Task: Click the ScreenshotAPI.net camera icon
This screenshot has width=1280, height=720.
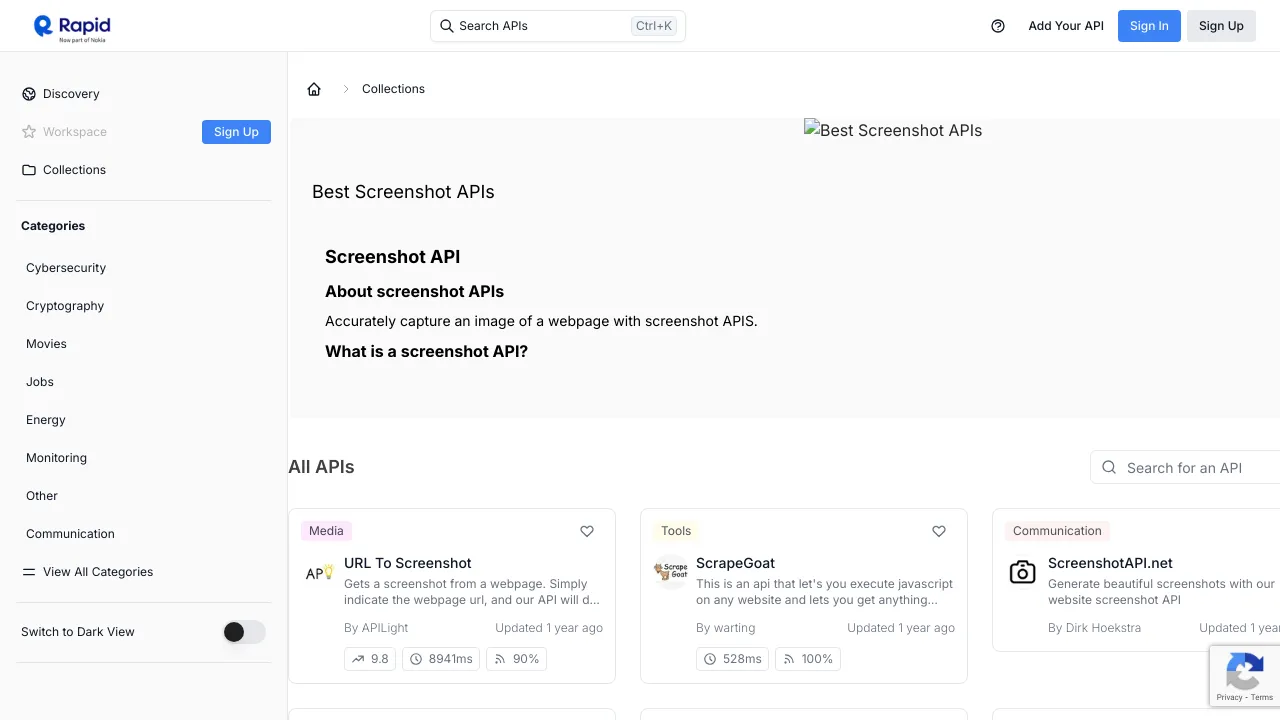Action: click(x=1022, y=572)
